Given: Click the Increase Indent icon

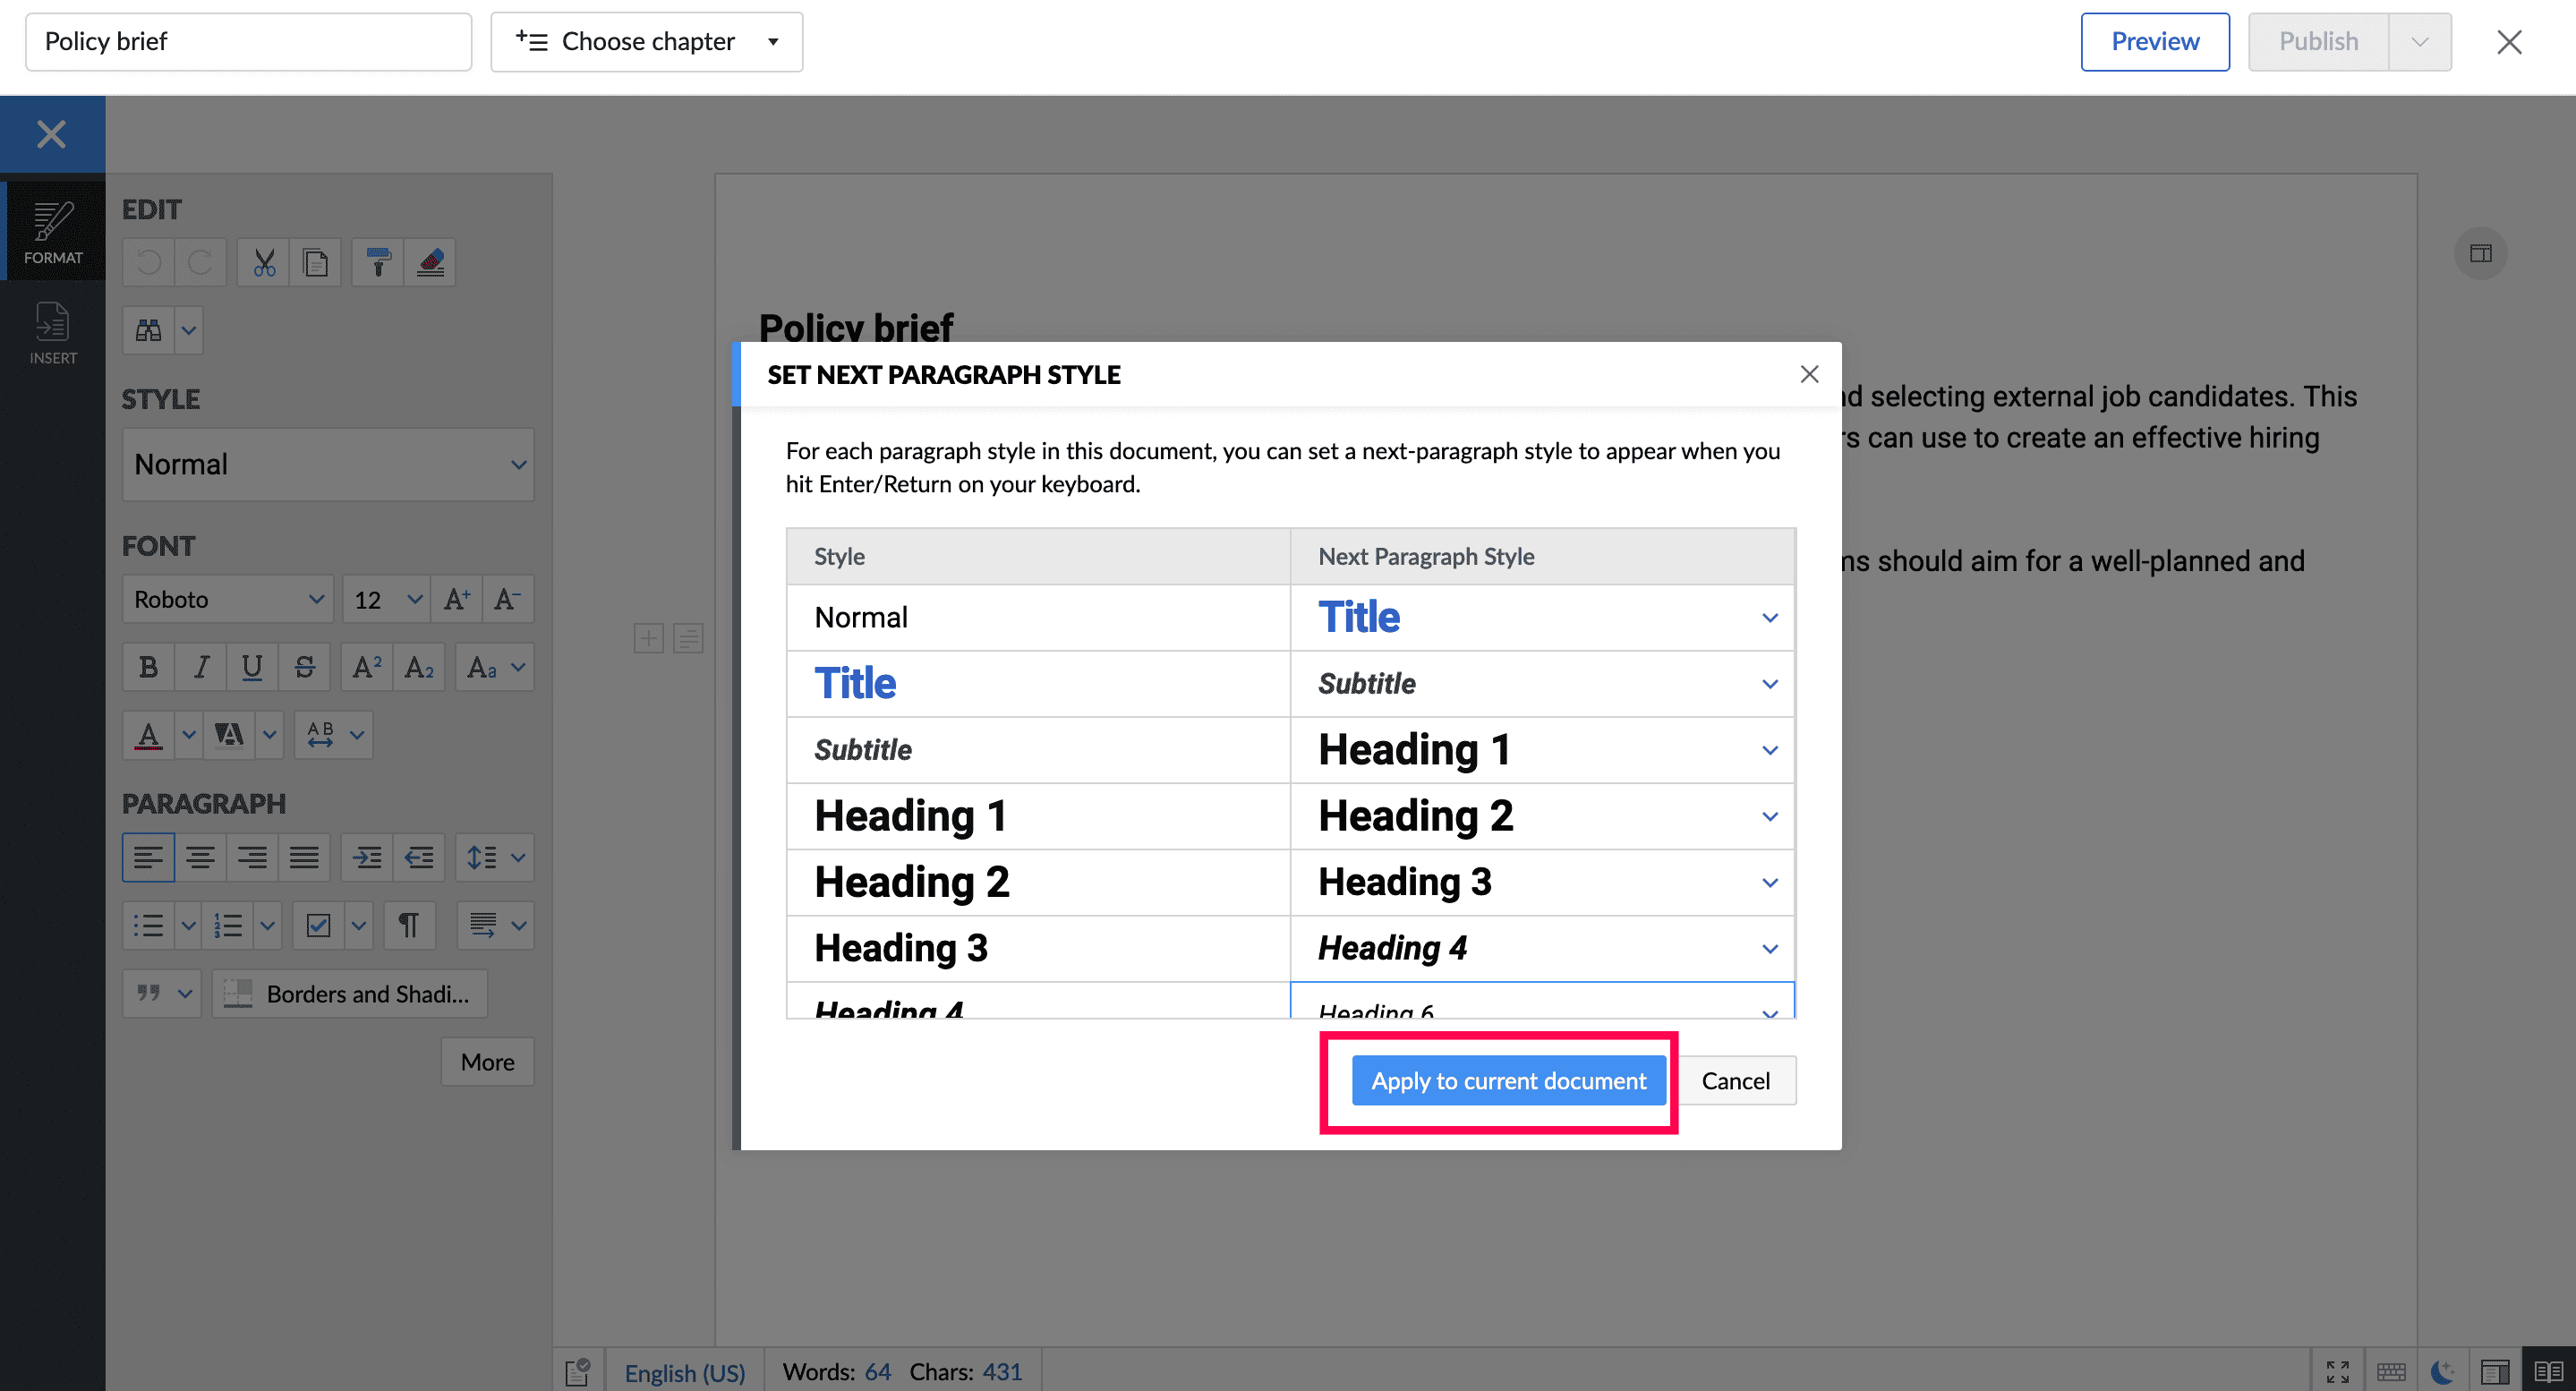Looking at the screenshot, I should tap(367, 857).
